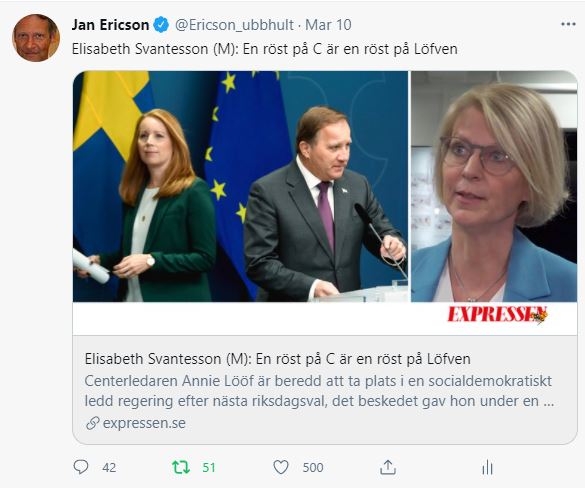Open the share upload icon
The image size is (585, 488).
388,467
